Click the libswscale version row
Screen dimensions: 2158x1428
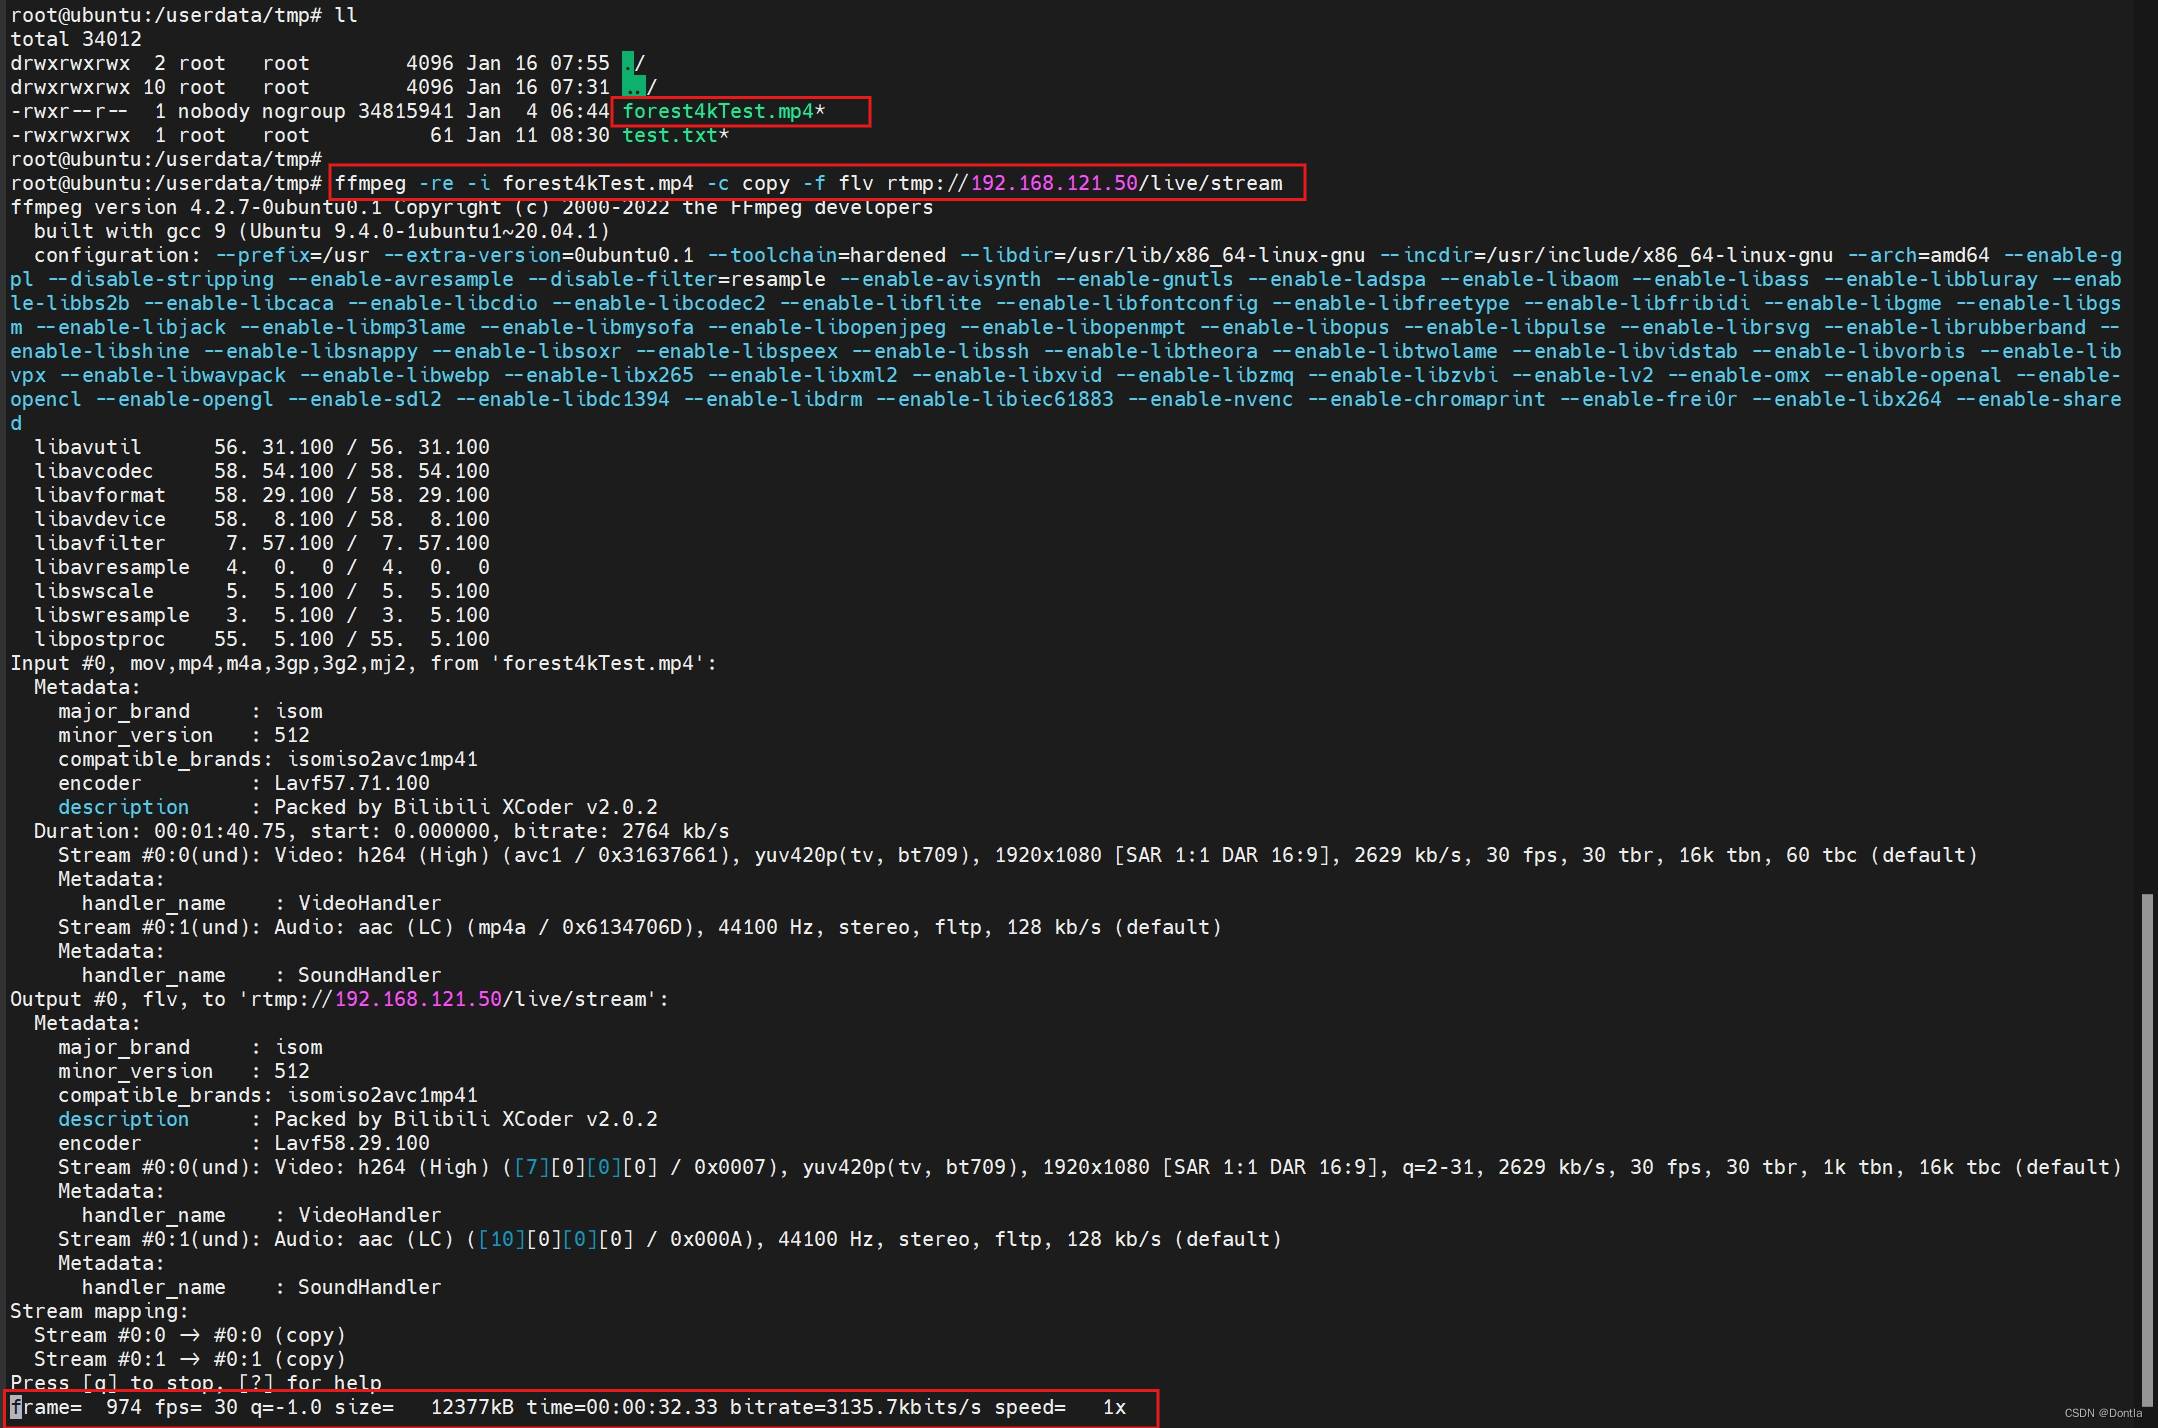click(x=262, y=591)
